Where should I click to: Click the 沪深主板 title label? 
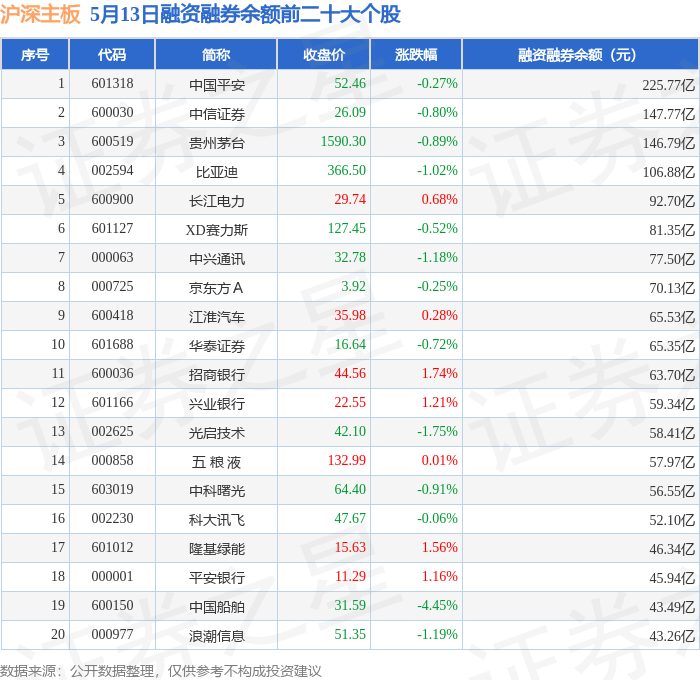pyautogui.click(x=40, y=14)
